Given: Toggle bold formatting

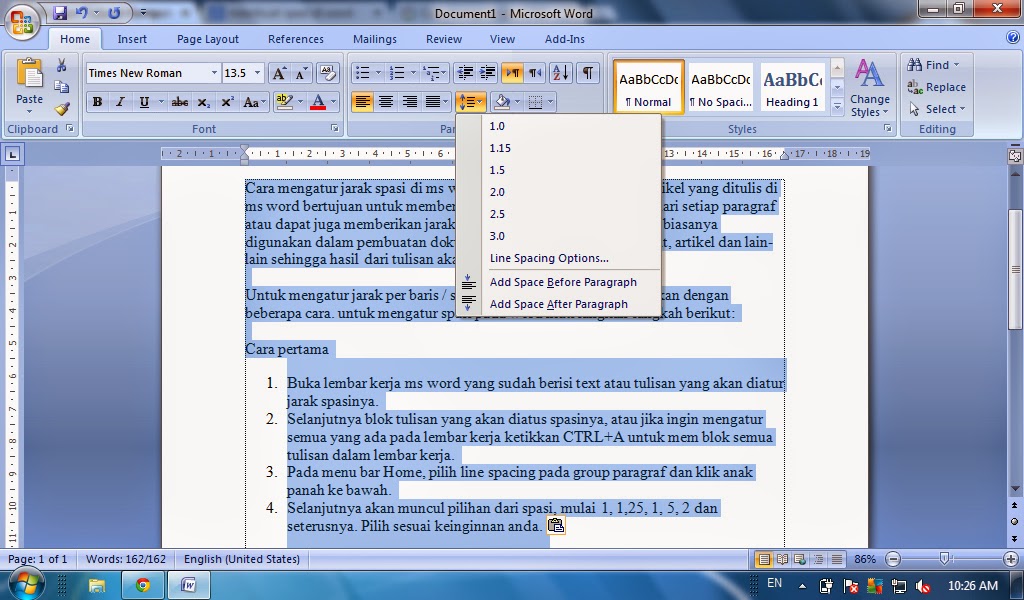Looking at the screenshot, I should [x=97, y=102].
